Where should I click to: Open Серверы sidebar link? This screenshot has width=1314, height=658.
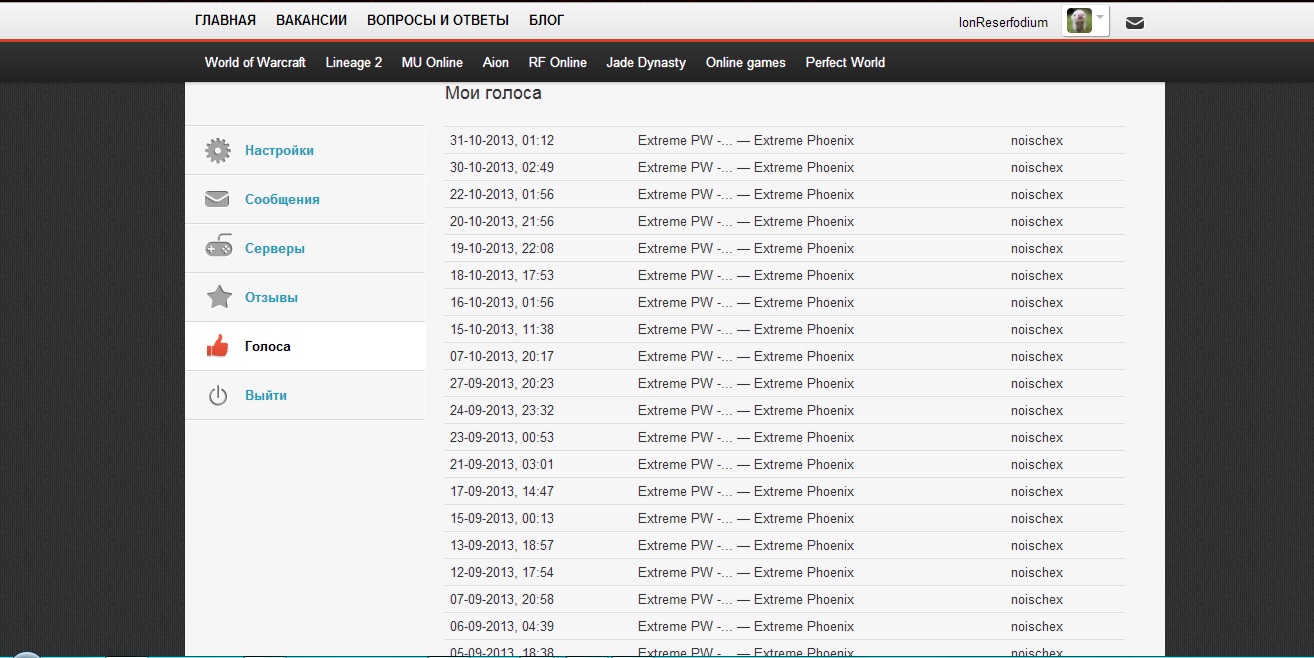tap(275, 249)
